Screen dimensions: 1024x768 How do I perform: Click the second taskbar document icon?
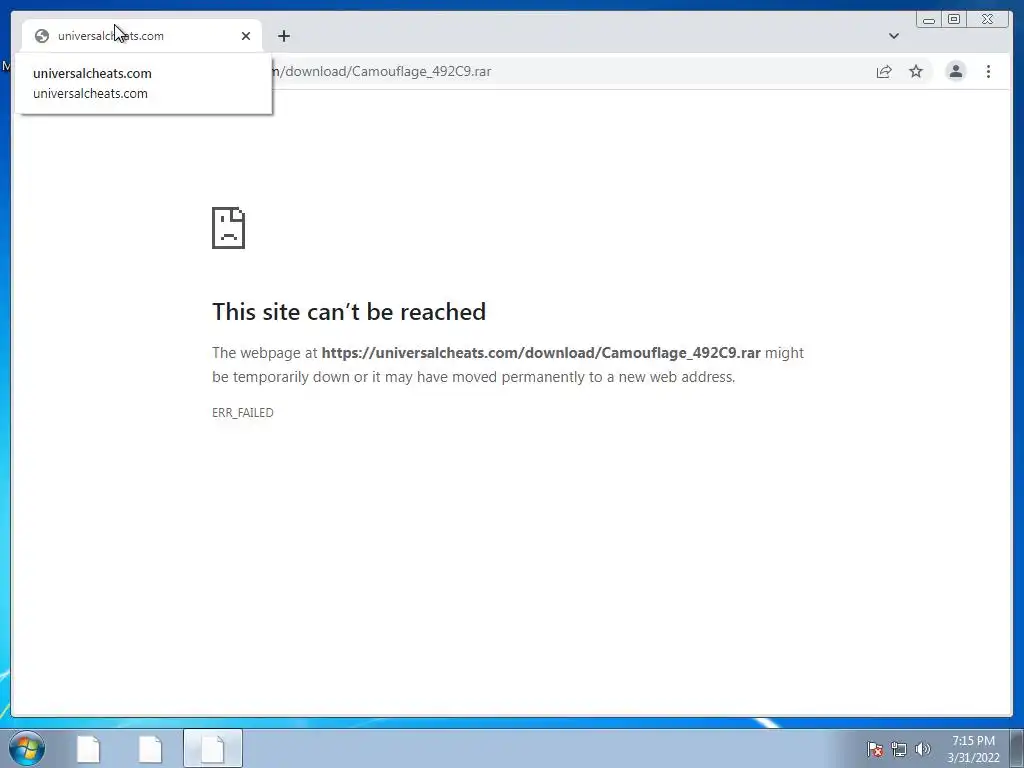point(150,748)
